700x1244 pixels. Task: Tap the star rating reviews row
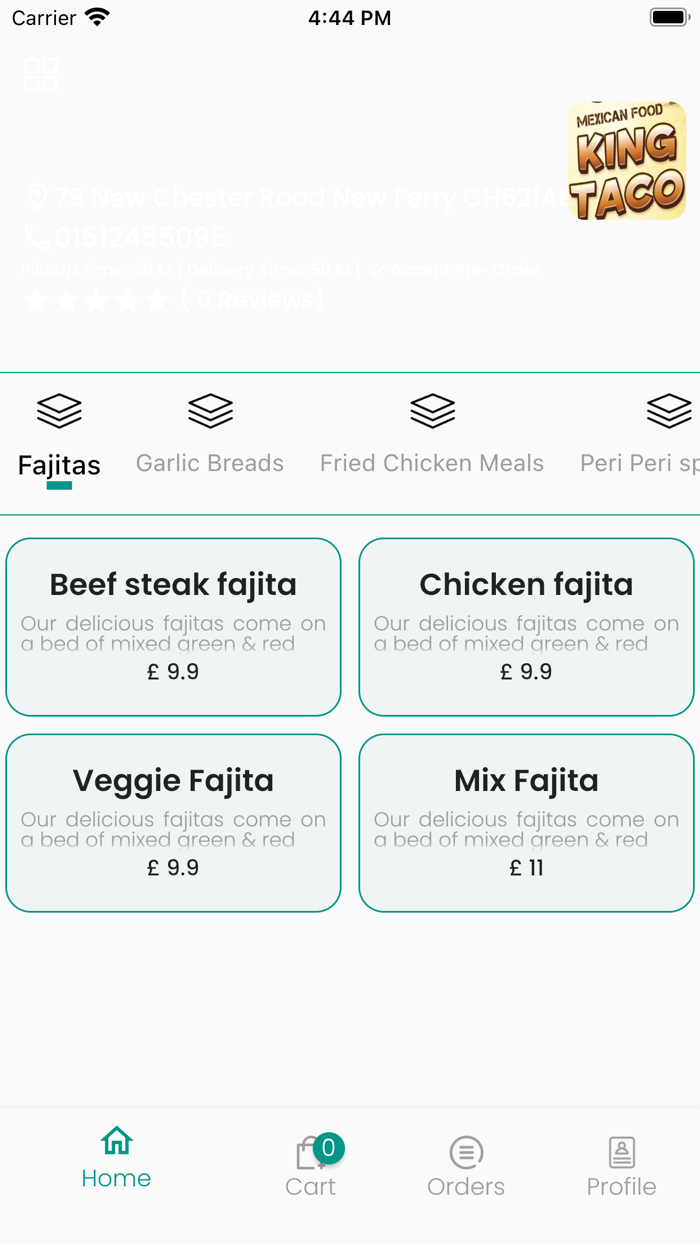click(x=172, y=299)
